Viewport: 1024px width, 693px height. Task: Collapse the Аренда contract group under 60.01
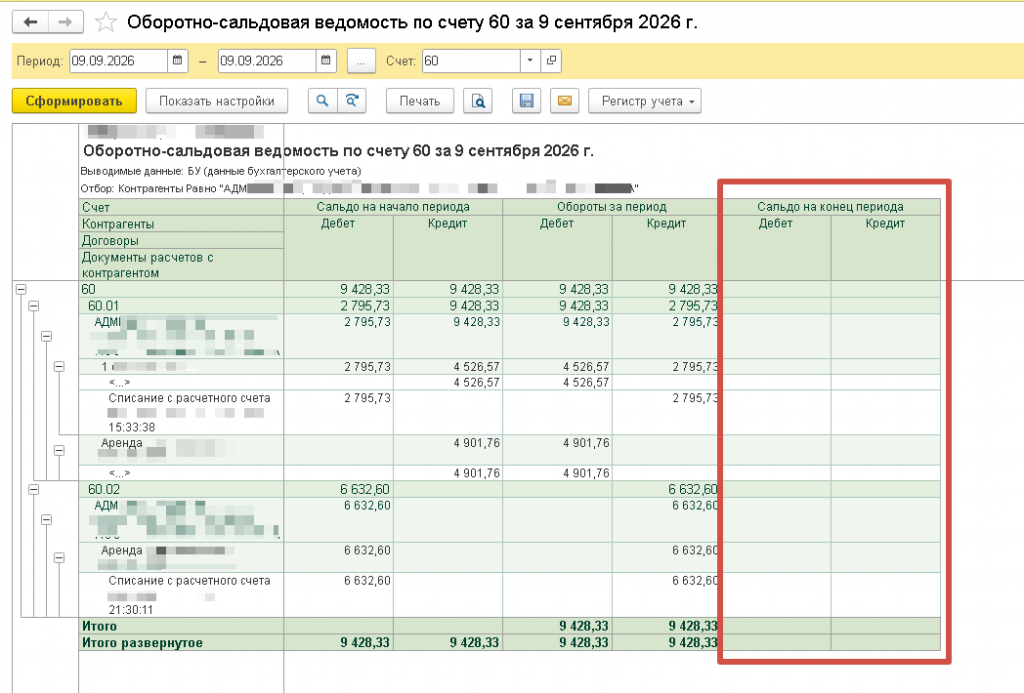pos(59,451)
